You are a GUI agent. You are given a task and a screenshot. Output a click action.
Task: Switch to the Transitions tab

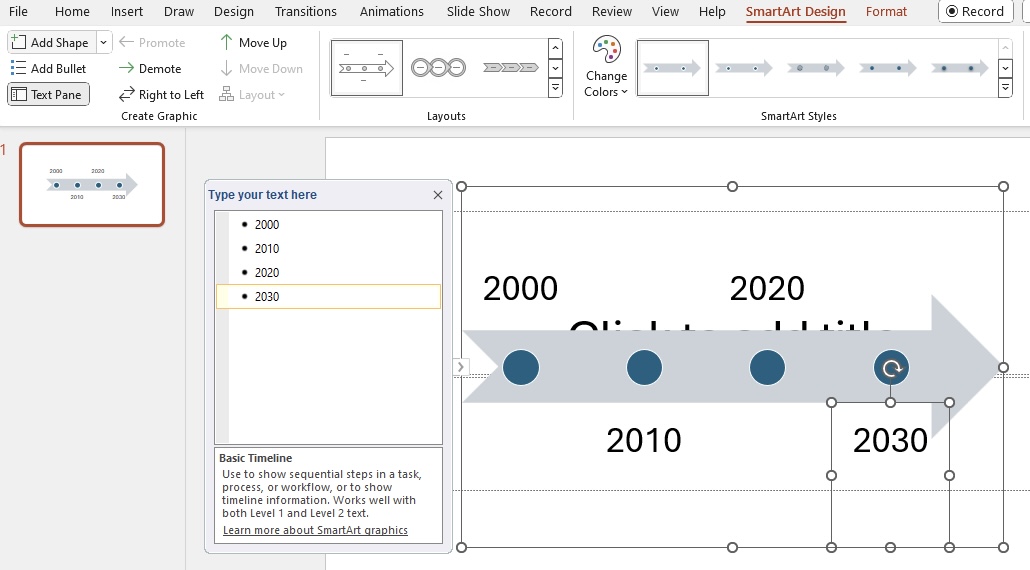[x=305, y=12]
